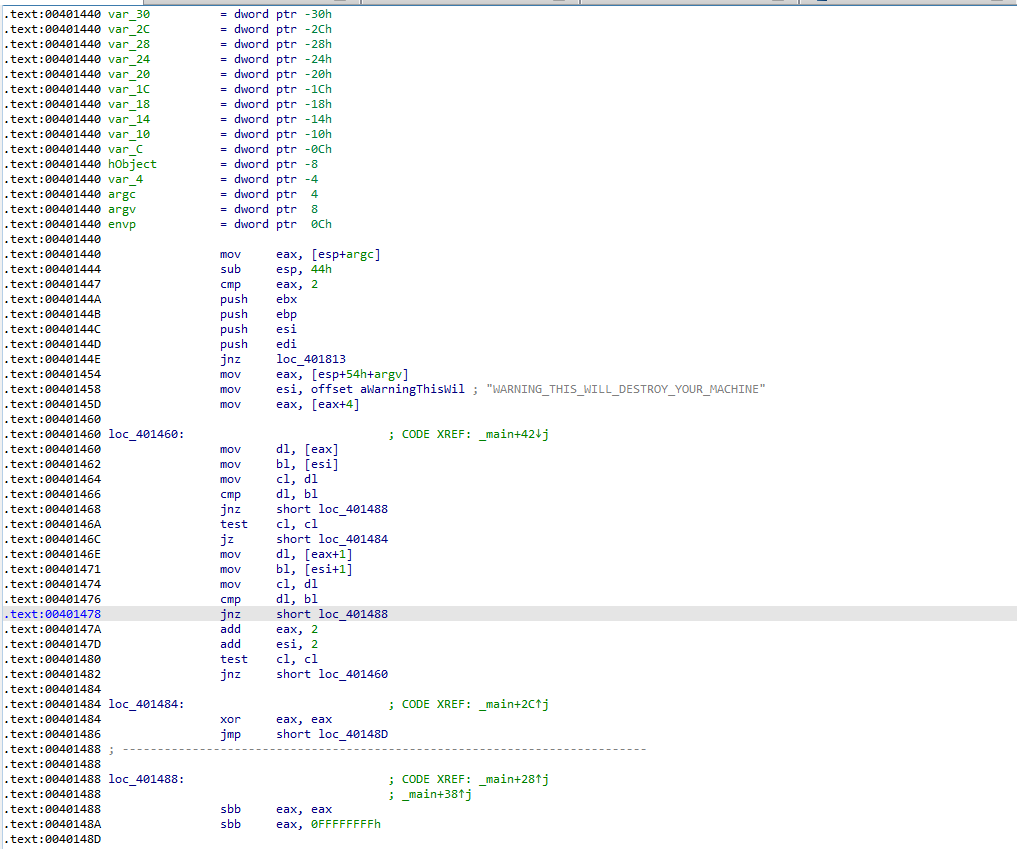Select the 'add eax, 2' instruction
Image resolution: width=1017 pixels, height=849 pixels.
coord(269,629)
